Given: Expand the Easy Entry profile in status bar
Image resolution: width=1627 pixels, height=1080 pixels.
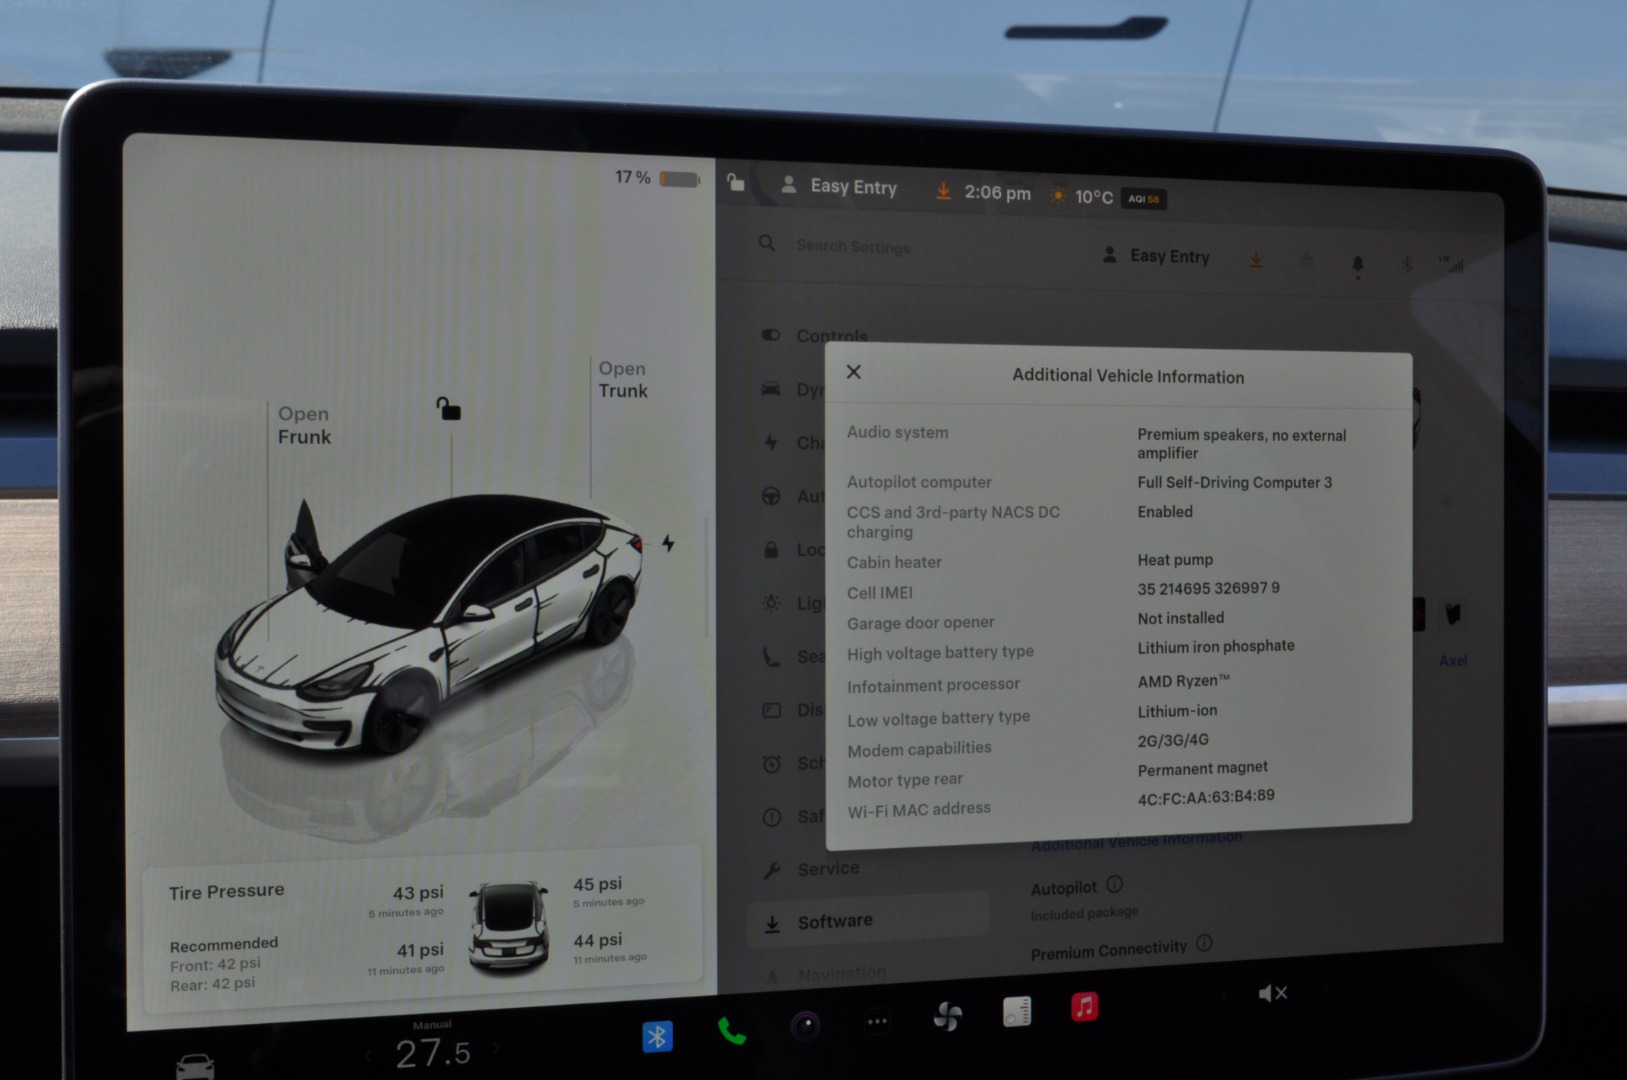Looking at the screenshot, I should [840, 186].
